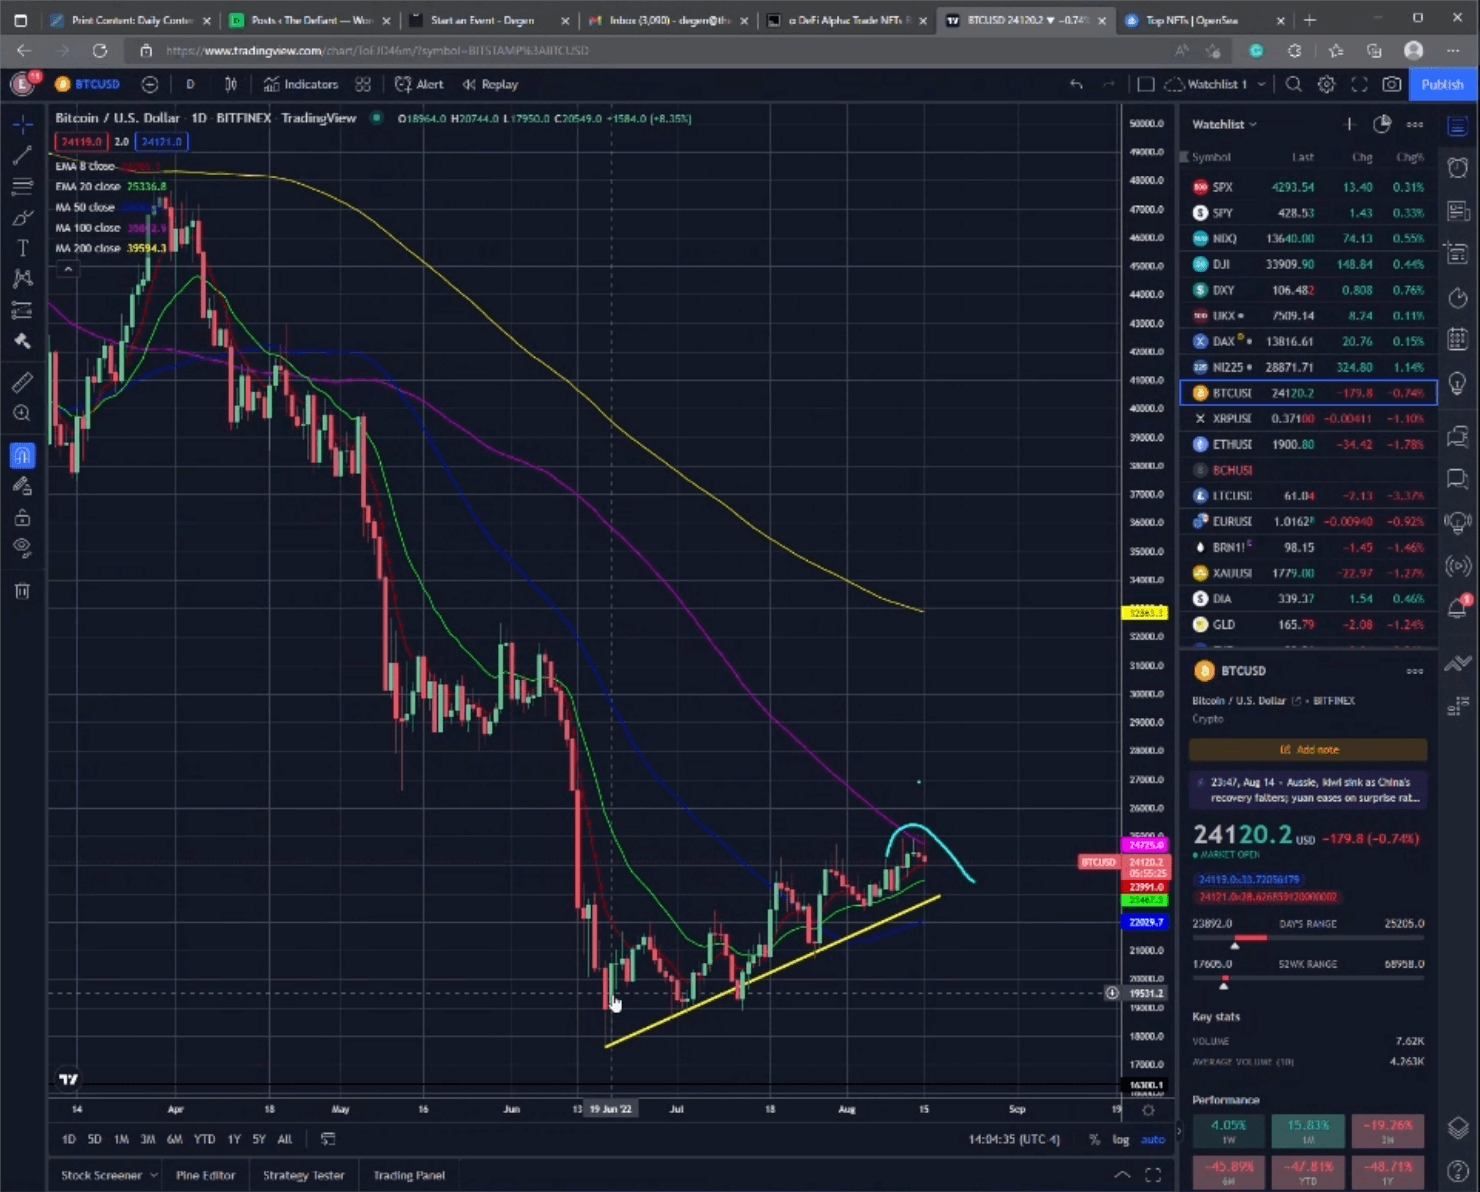Open the Hotlists flame panel
Image resolution: width=1480 pixels, height=1192 pixels.
[x=1458, y=297]
